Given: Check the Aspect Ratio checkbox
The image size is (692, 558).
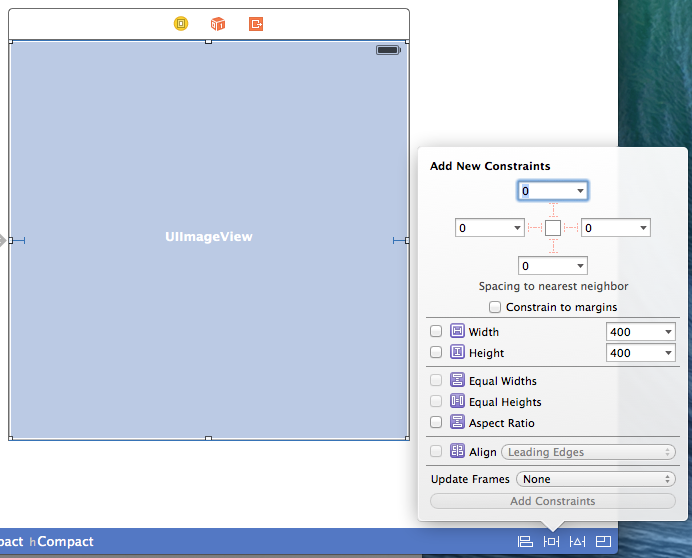Looking at the screenshot, I should 436,422.
